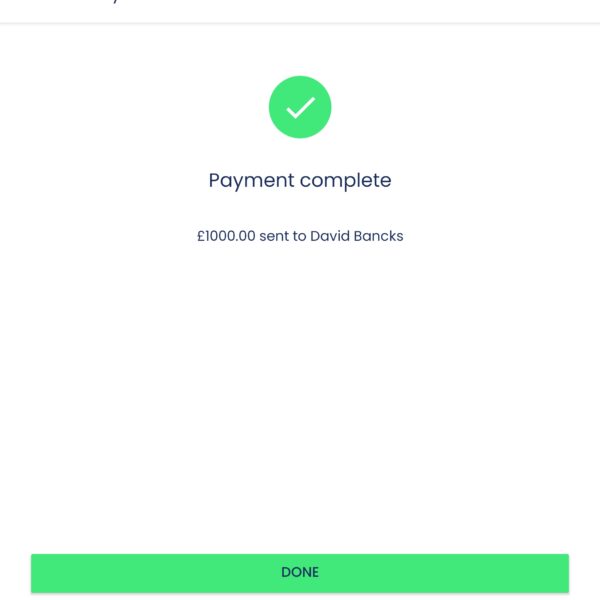Click the words "sent to"
The height and width of the screenshot is (600, 600).
click(x=283, y=237)
